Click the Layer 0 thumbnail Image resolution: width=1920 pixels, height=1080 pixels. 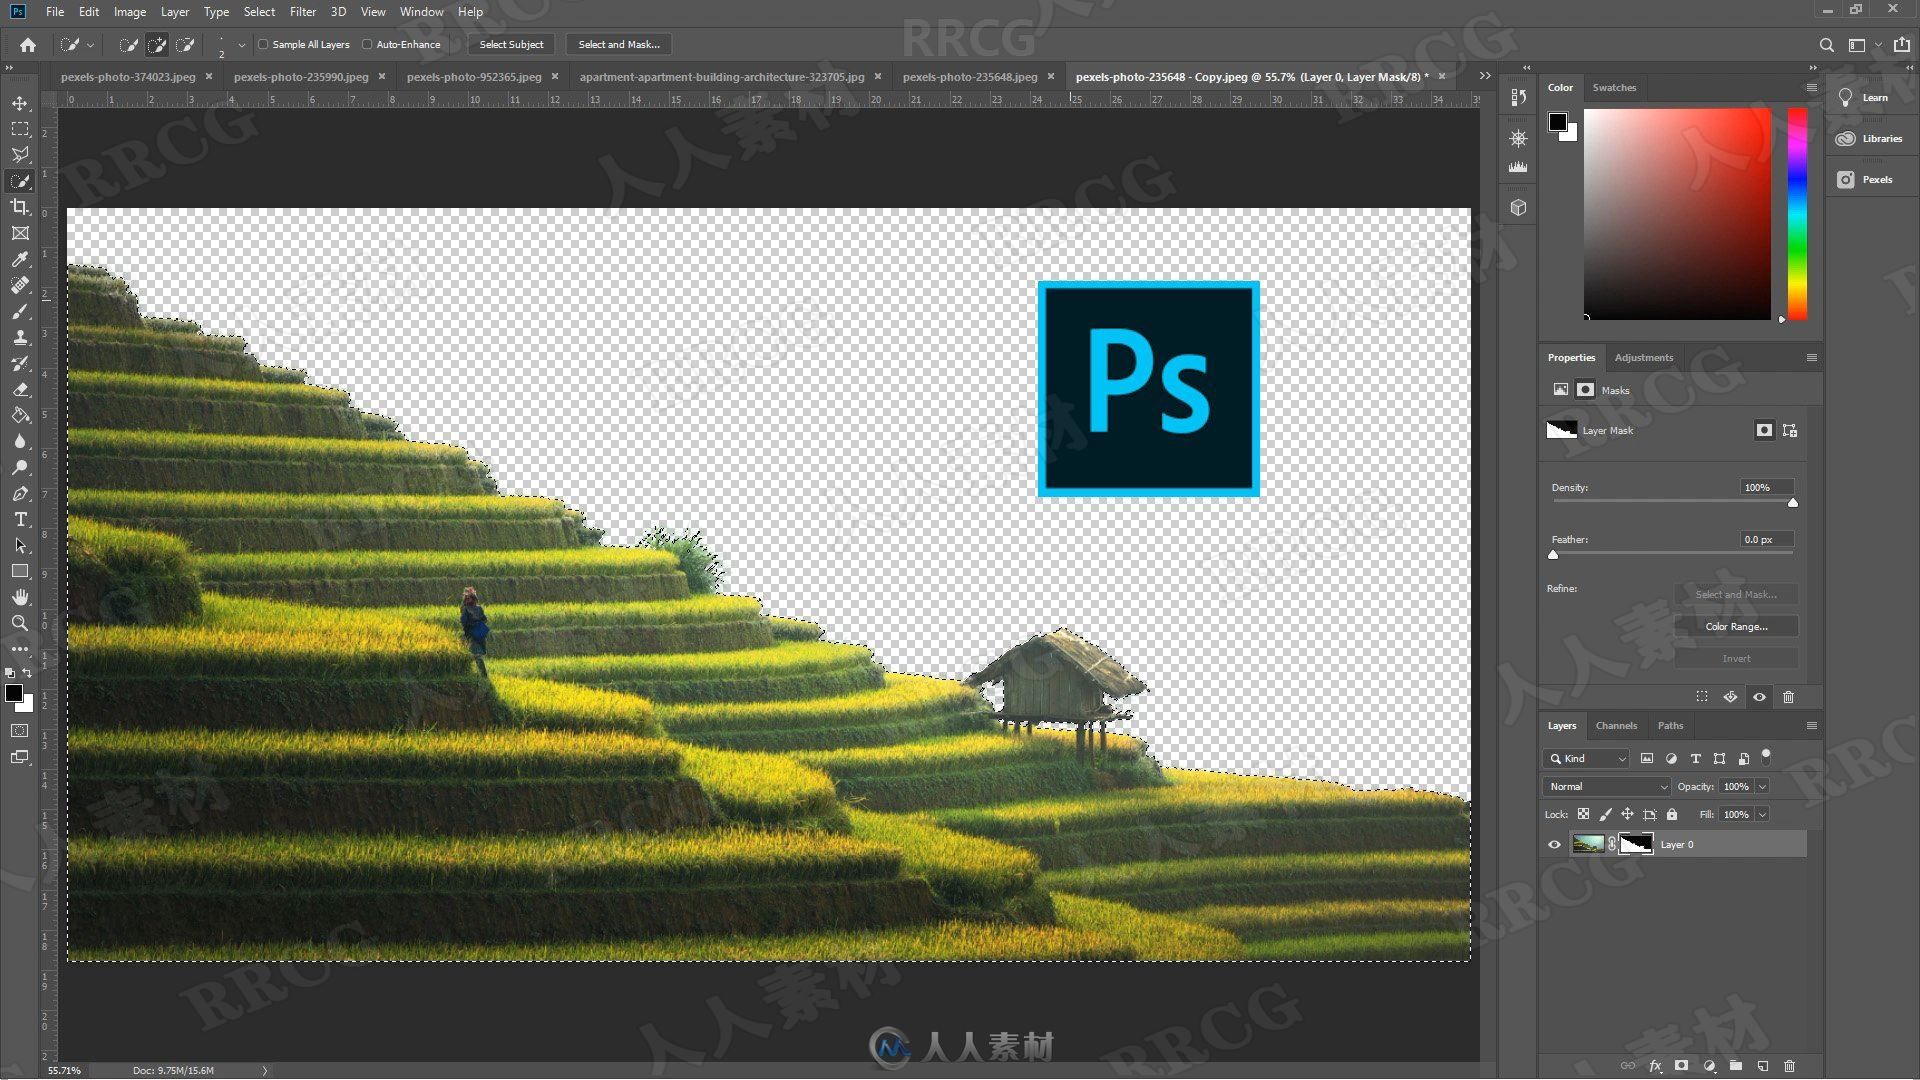(1588, 844)
